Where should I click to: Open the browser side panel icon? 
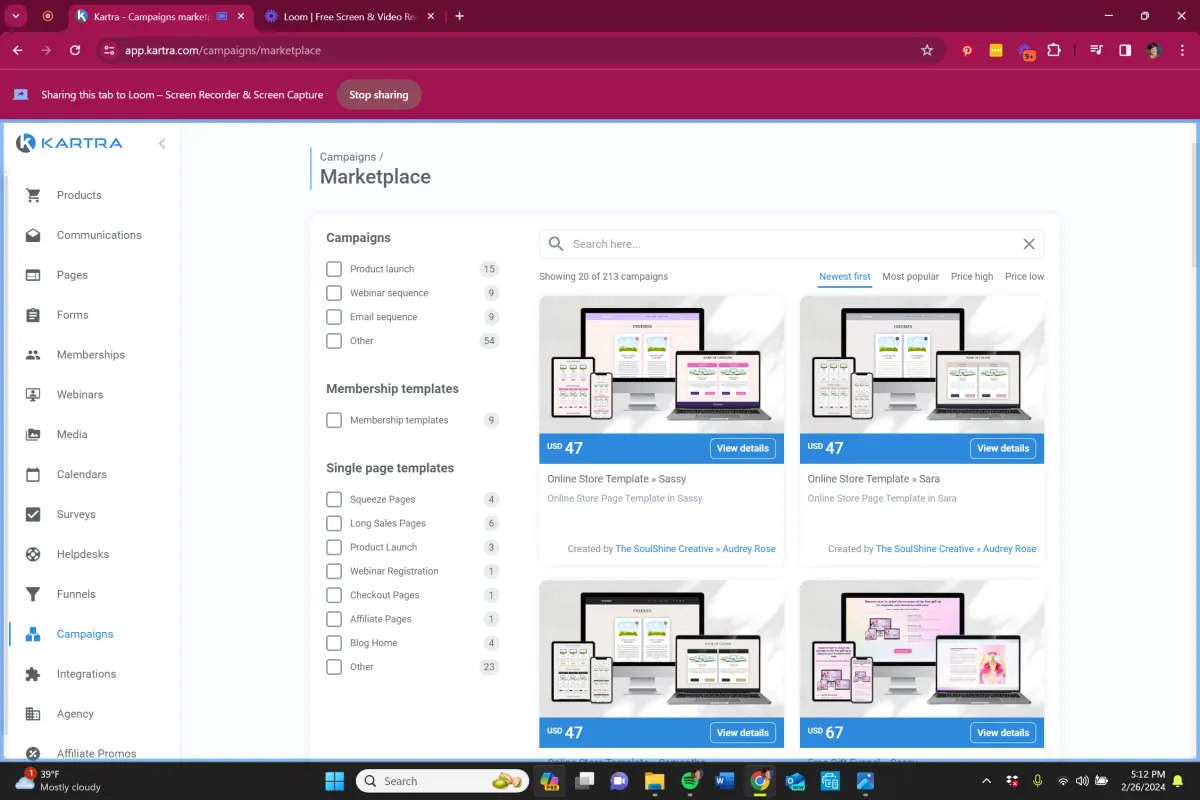(x=1125, y=50)
